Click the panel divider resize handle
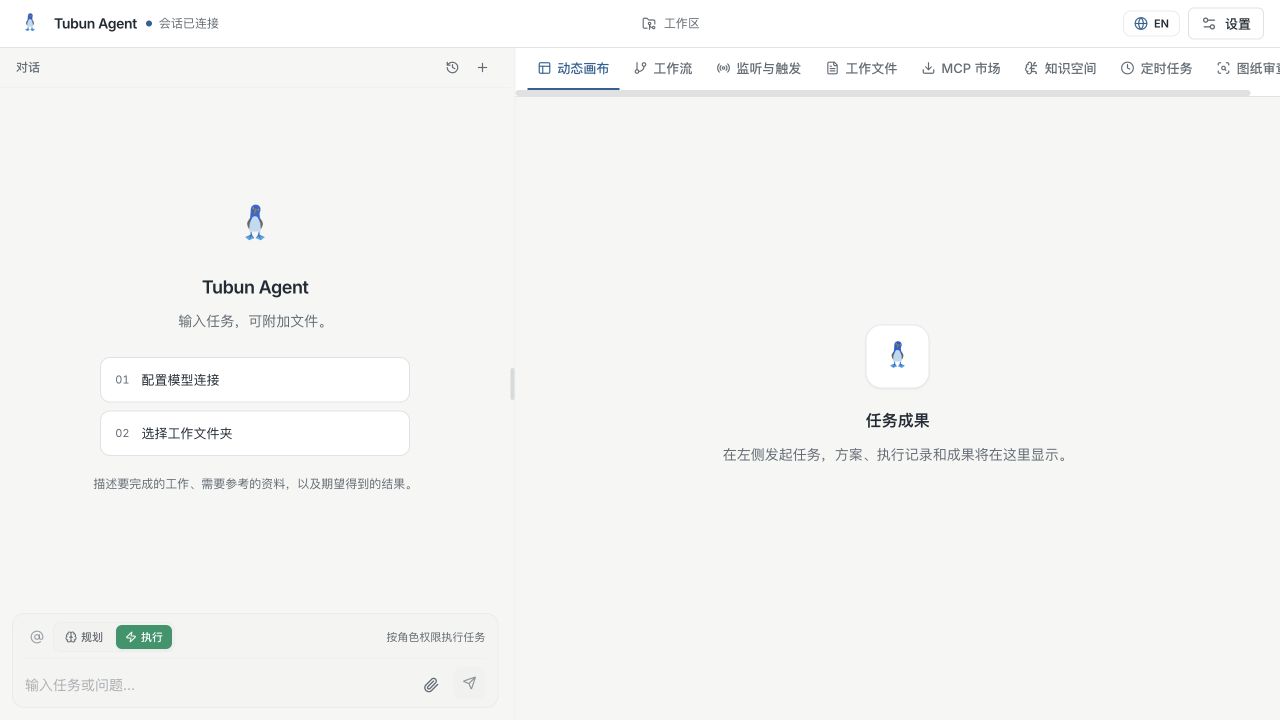The height and width of the screenshot is (720, 1280). pos(513,384)
